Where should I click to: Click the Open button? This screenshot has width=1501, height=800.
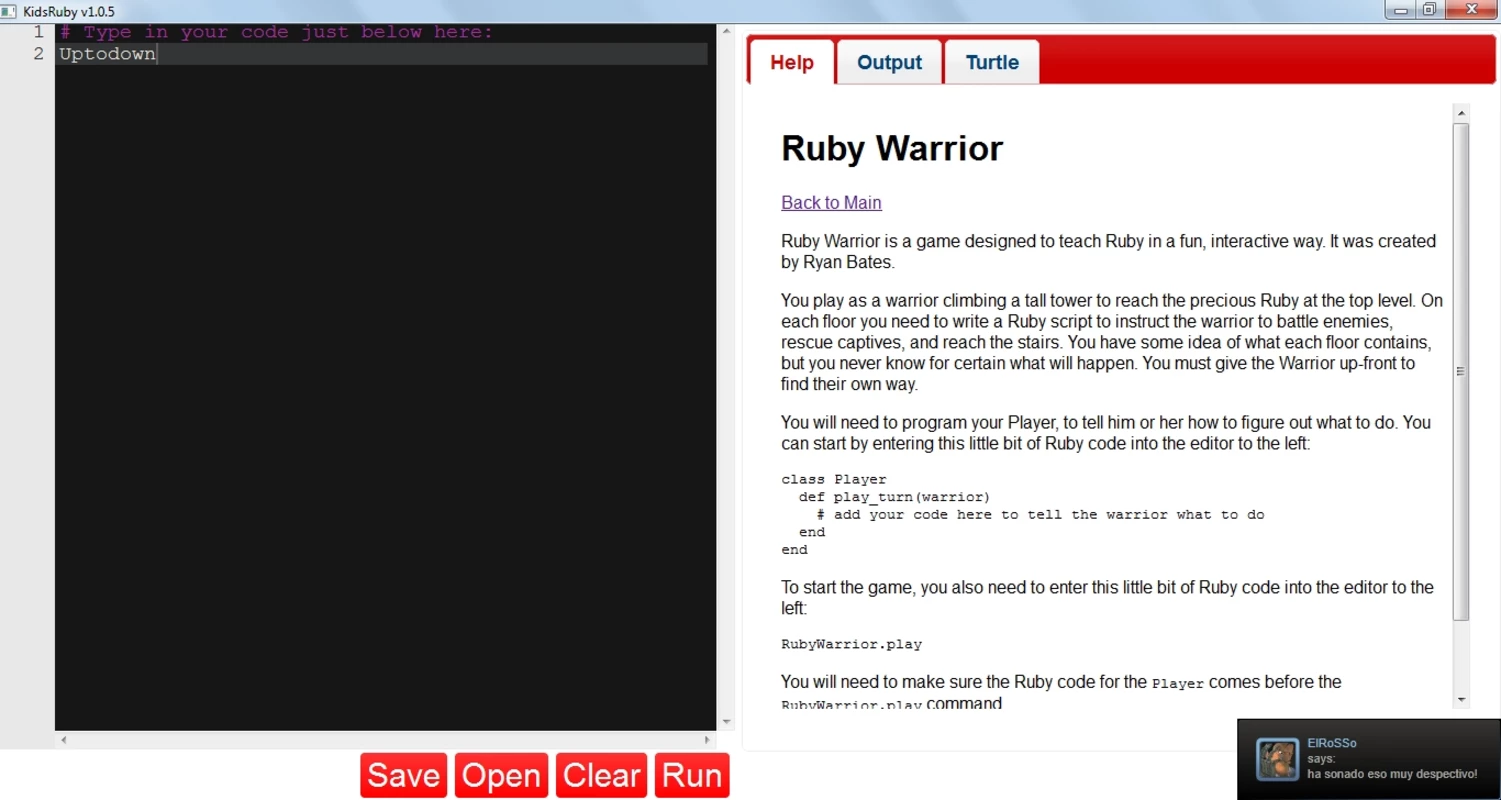[501, 776]
